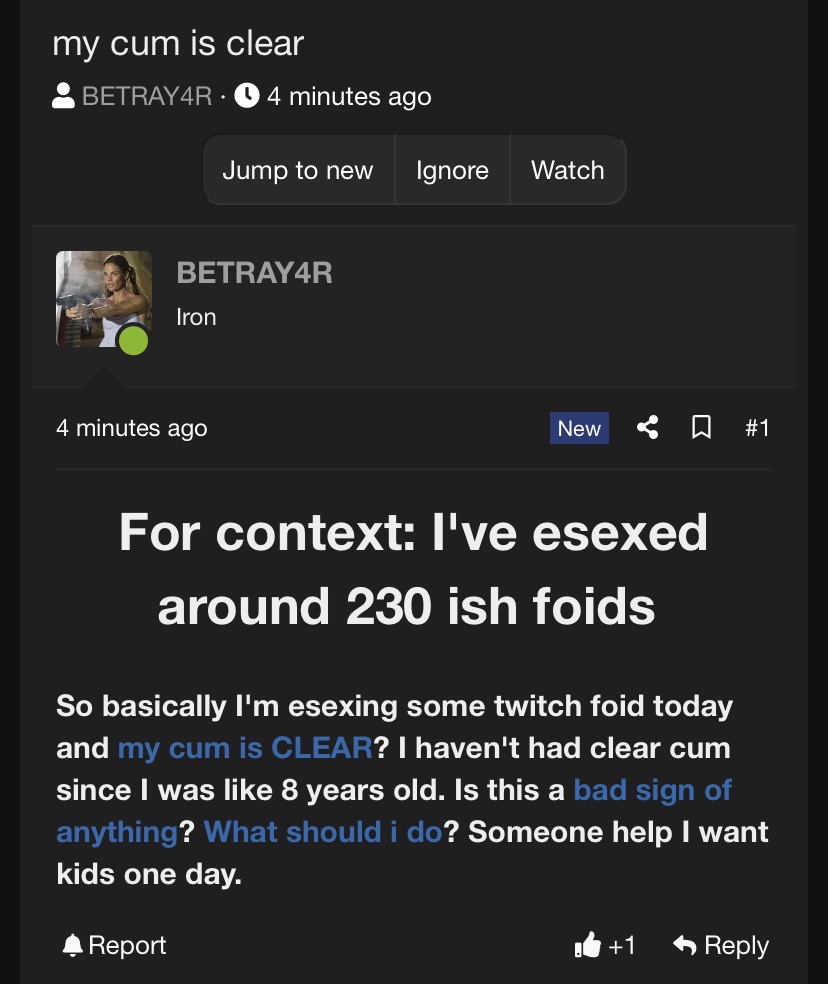Viewport: 828px width, 984px height.
Task: Click the "4 minutes ago" post timestamp
Action: click(x=131, y=428)
